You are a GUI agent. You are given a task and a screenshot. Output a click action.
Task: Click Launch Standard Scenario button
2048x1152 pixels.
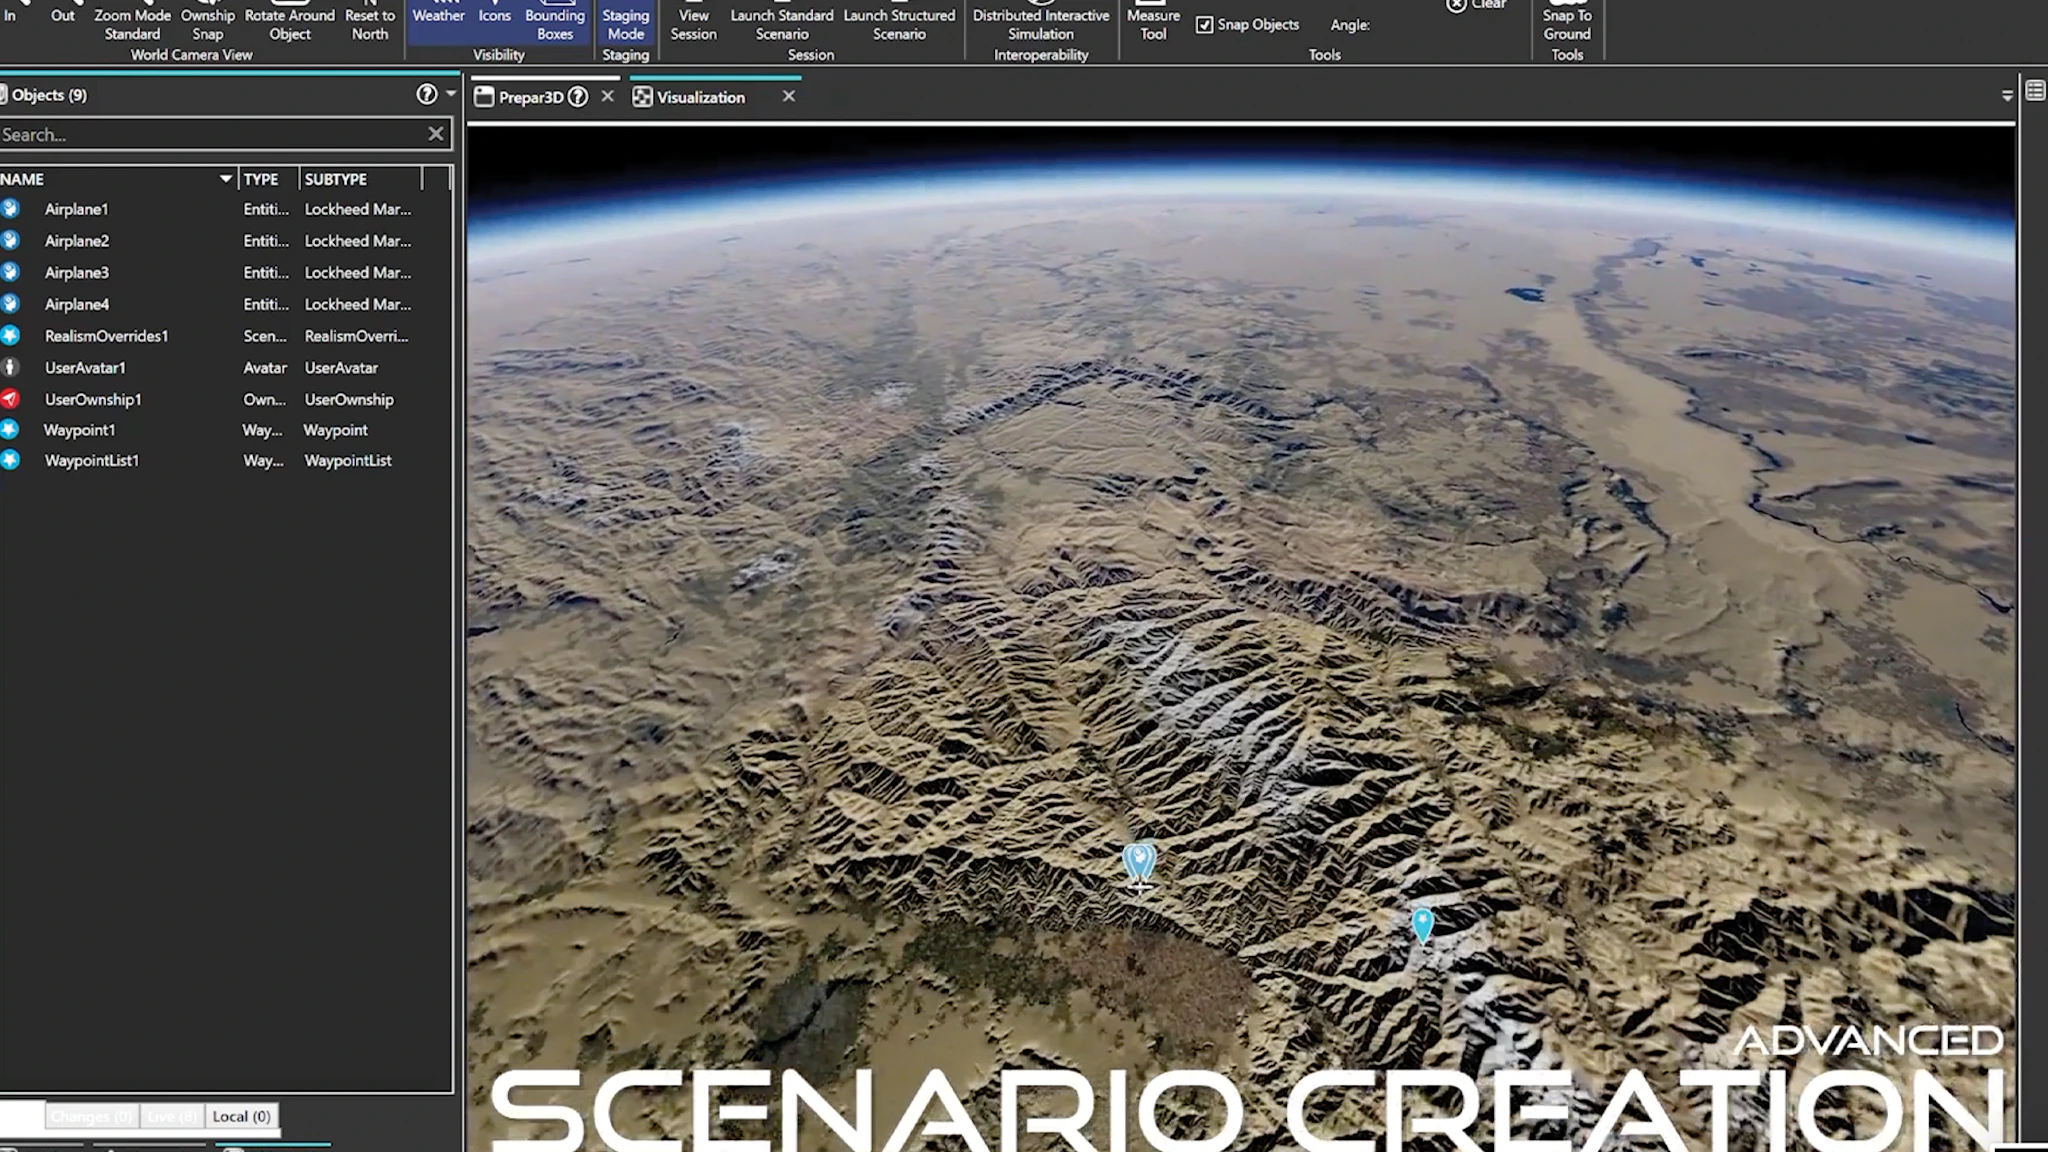click(x=782, y=23)
